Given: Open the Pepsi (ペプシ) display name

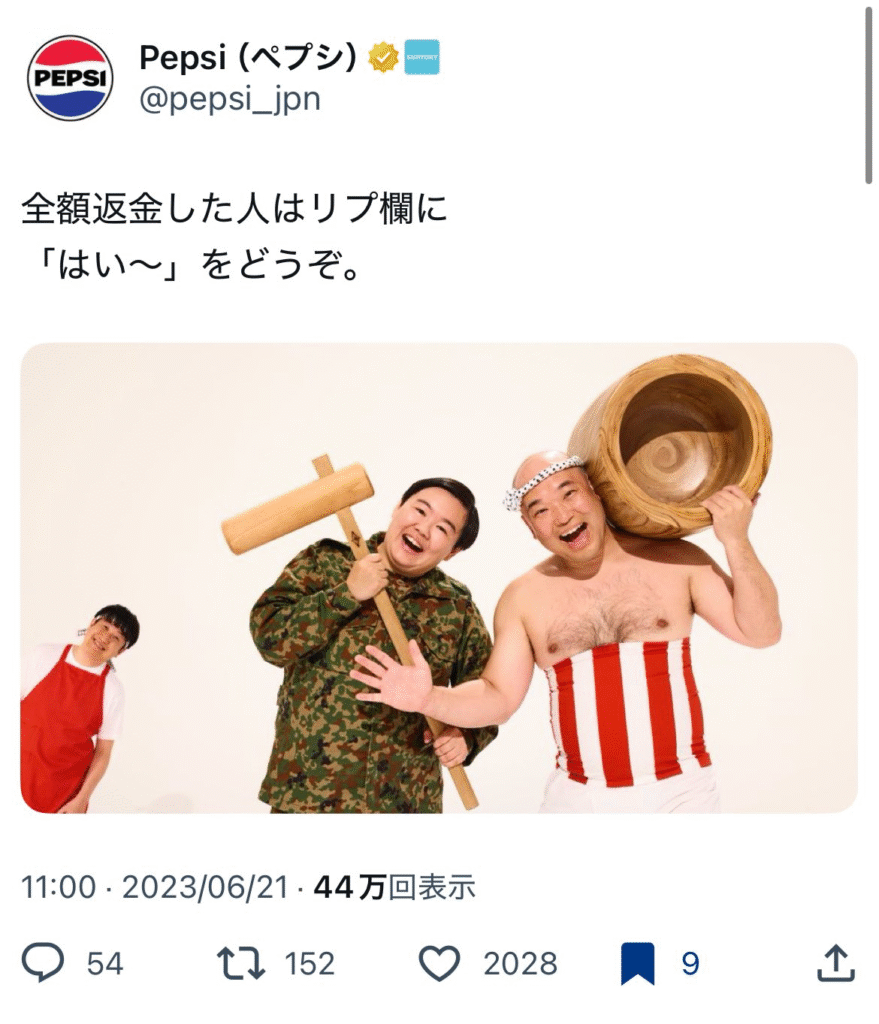Looking at the screenshot, I should (x=248, y=58).
